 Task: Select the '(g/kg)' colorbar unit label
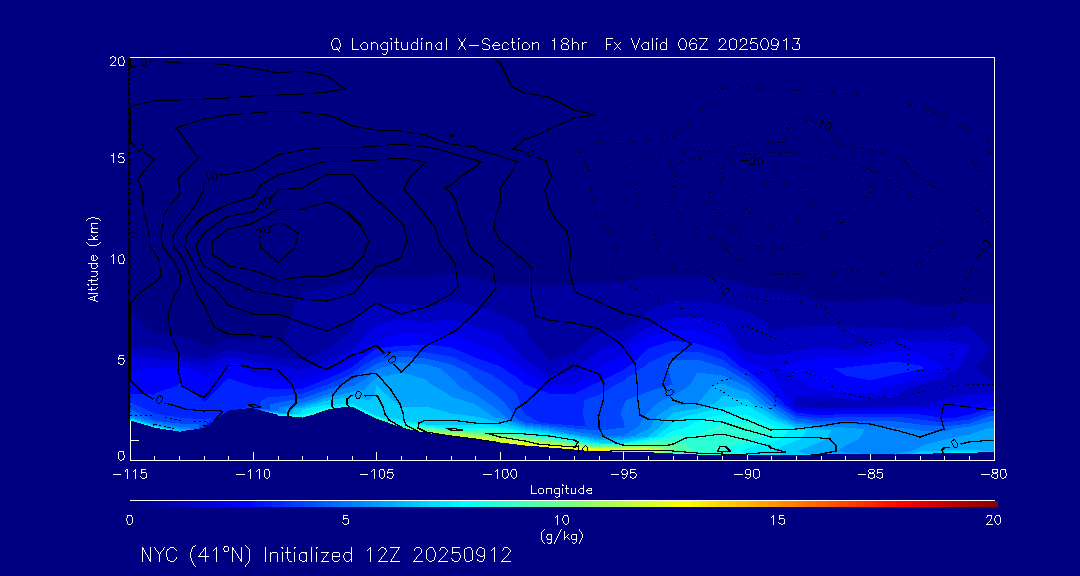[561, 536]
